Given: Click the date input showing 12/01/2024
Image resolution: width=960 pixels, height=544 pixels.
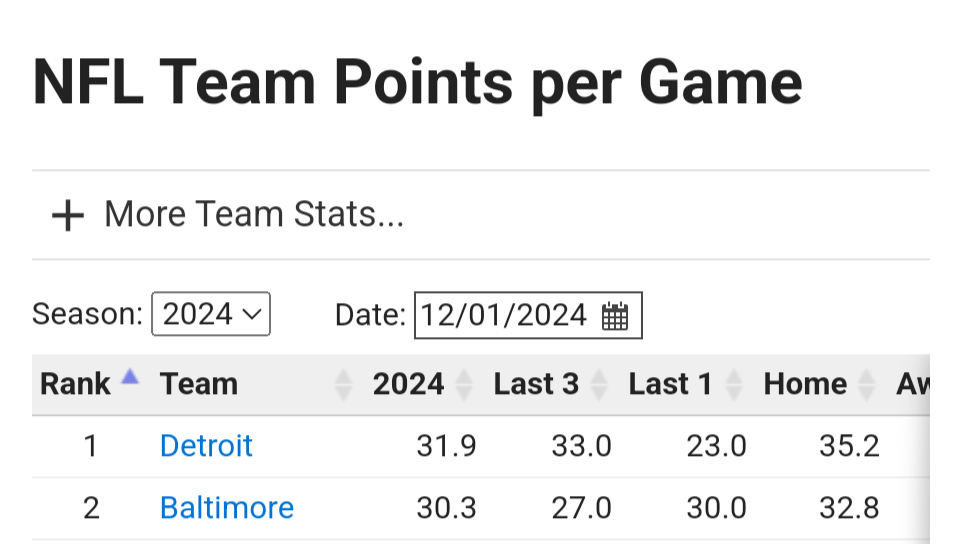Looking at the screenshot, I should (503, 316).
